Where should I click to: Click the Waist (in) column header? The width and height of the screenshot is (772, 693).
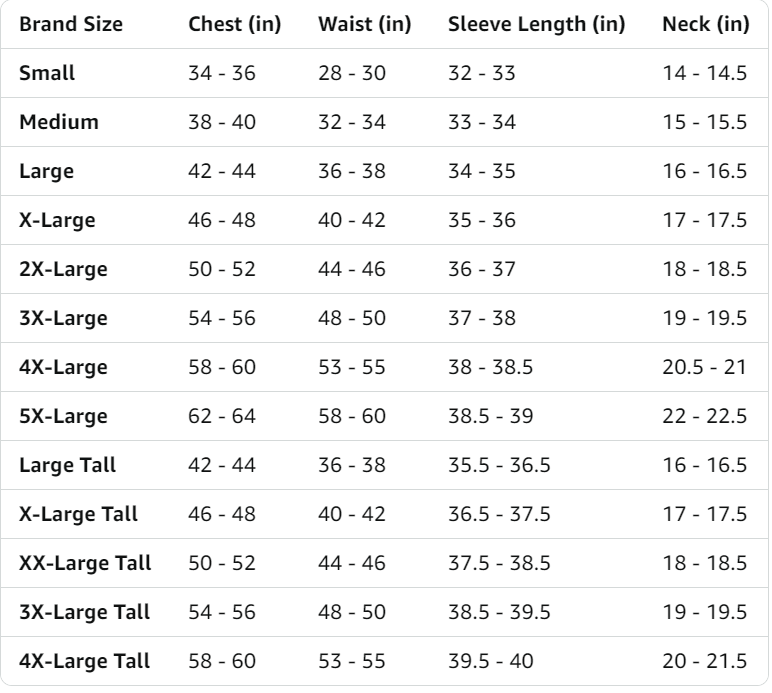click(x=364, y=25)
